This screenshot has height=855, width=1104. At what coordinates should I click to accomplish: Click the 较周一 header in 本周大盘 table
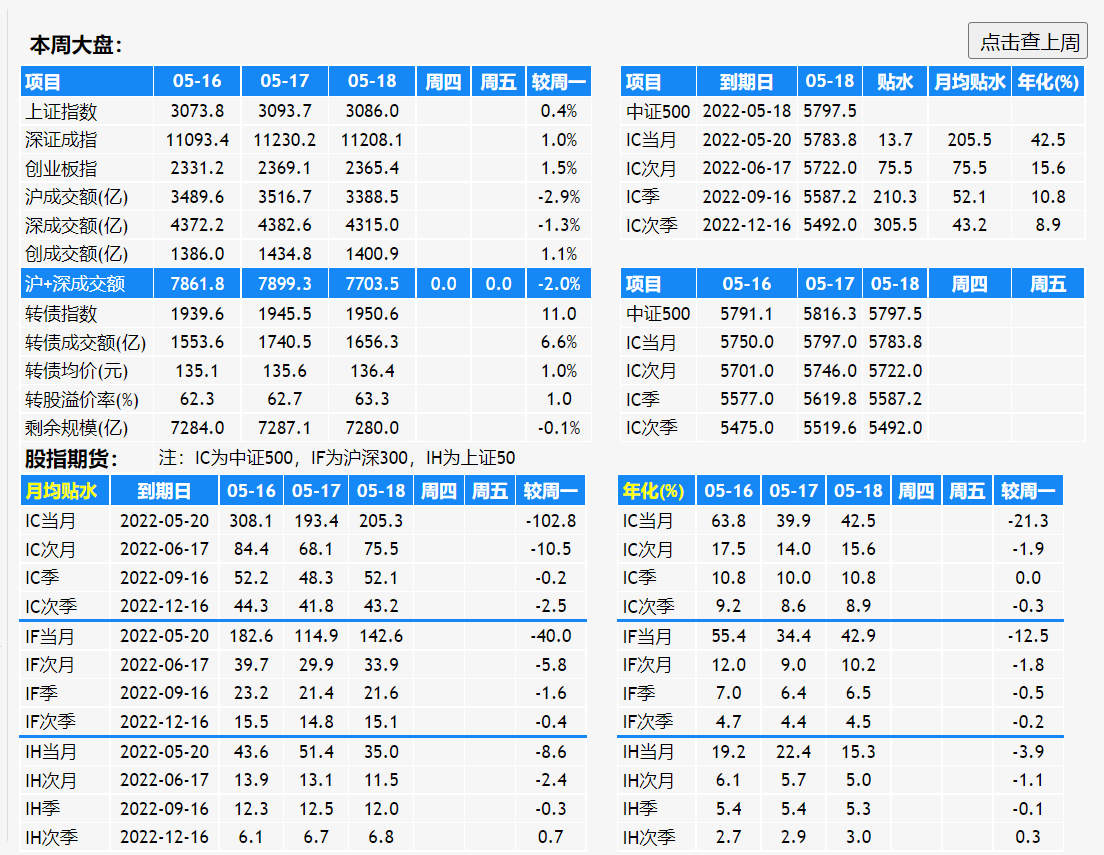point(558,82)
